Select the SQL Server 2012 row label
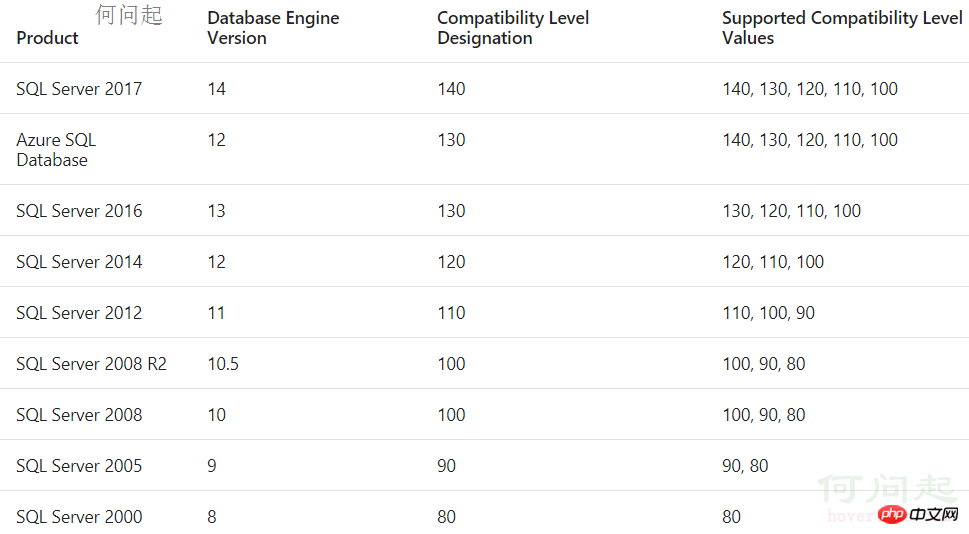 pos(79,313)
